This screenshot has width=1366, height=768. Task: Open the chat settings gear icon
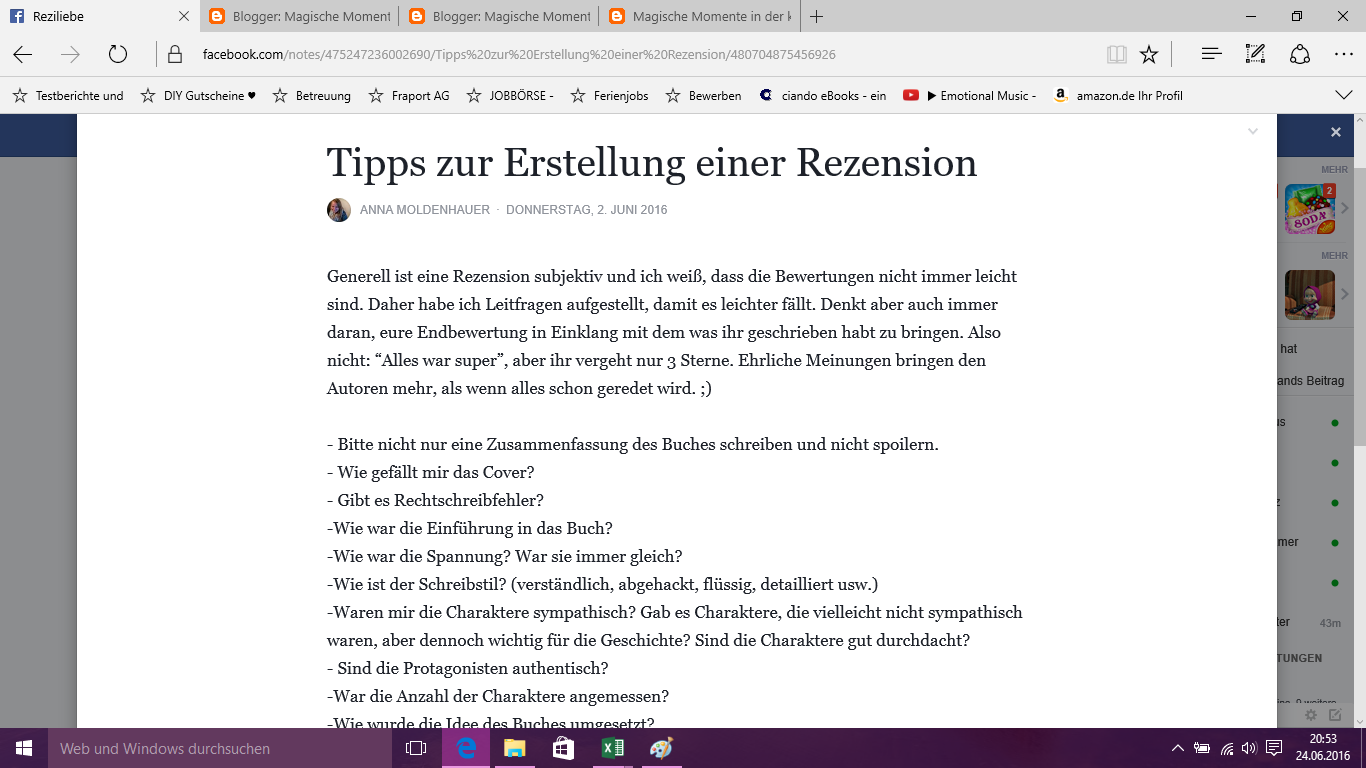pos(1311,715)
